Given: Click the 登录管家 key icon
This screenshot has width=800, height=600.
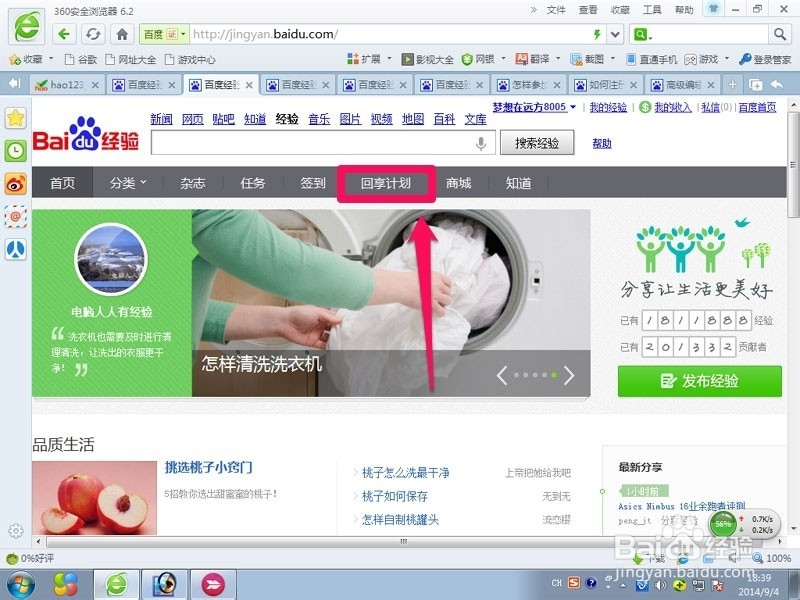Looking at the screenshot, I should (765, 59).
